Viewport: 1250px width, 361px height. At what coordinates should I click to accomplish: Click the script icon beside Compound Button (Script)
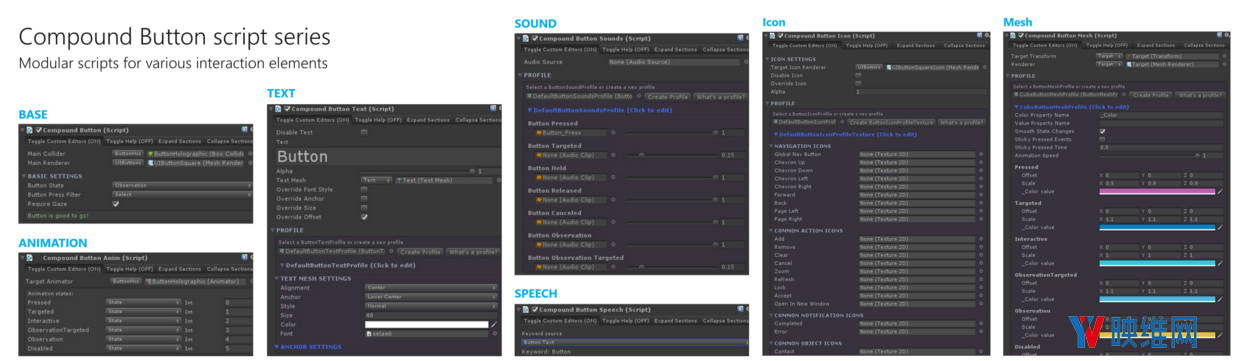[x=30, y=130]
